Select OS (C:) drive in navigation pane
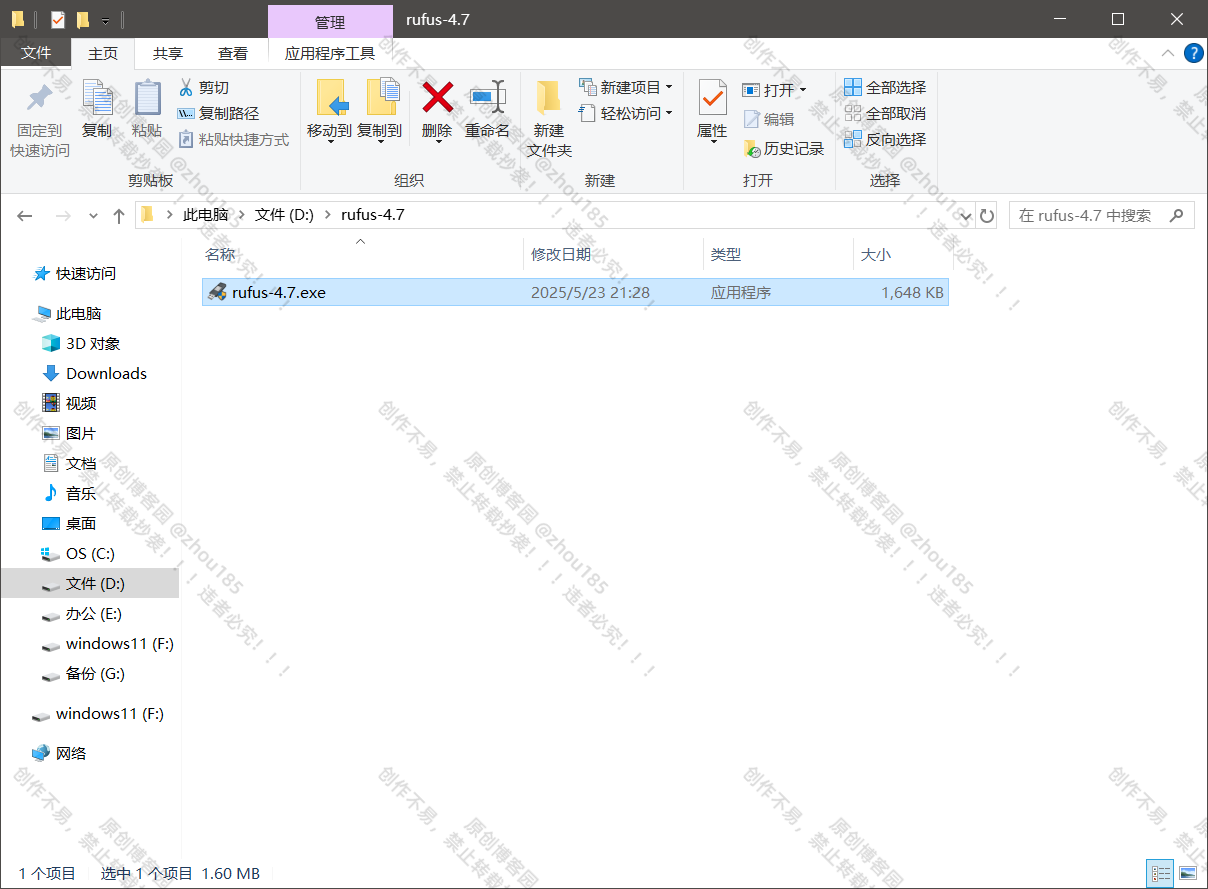The width and height of the screenshot is (1208, 889). click(x=90, y=554)
